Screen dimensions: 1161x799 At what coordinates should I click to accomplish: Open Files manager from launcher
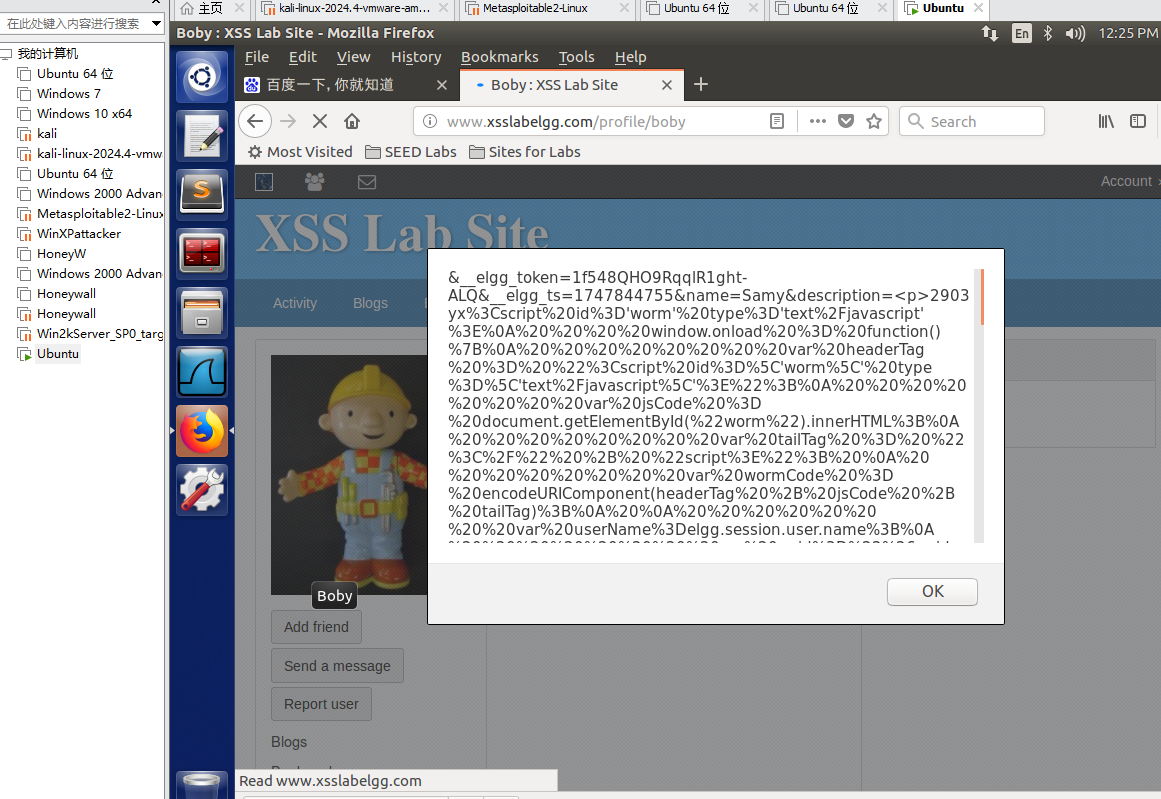tap(201, 312)
